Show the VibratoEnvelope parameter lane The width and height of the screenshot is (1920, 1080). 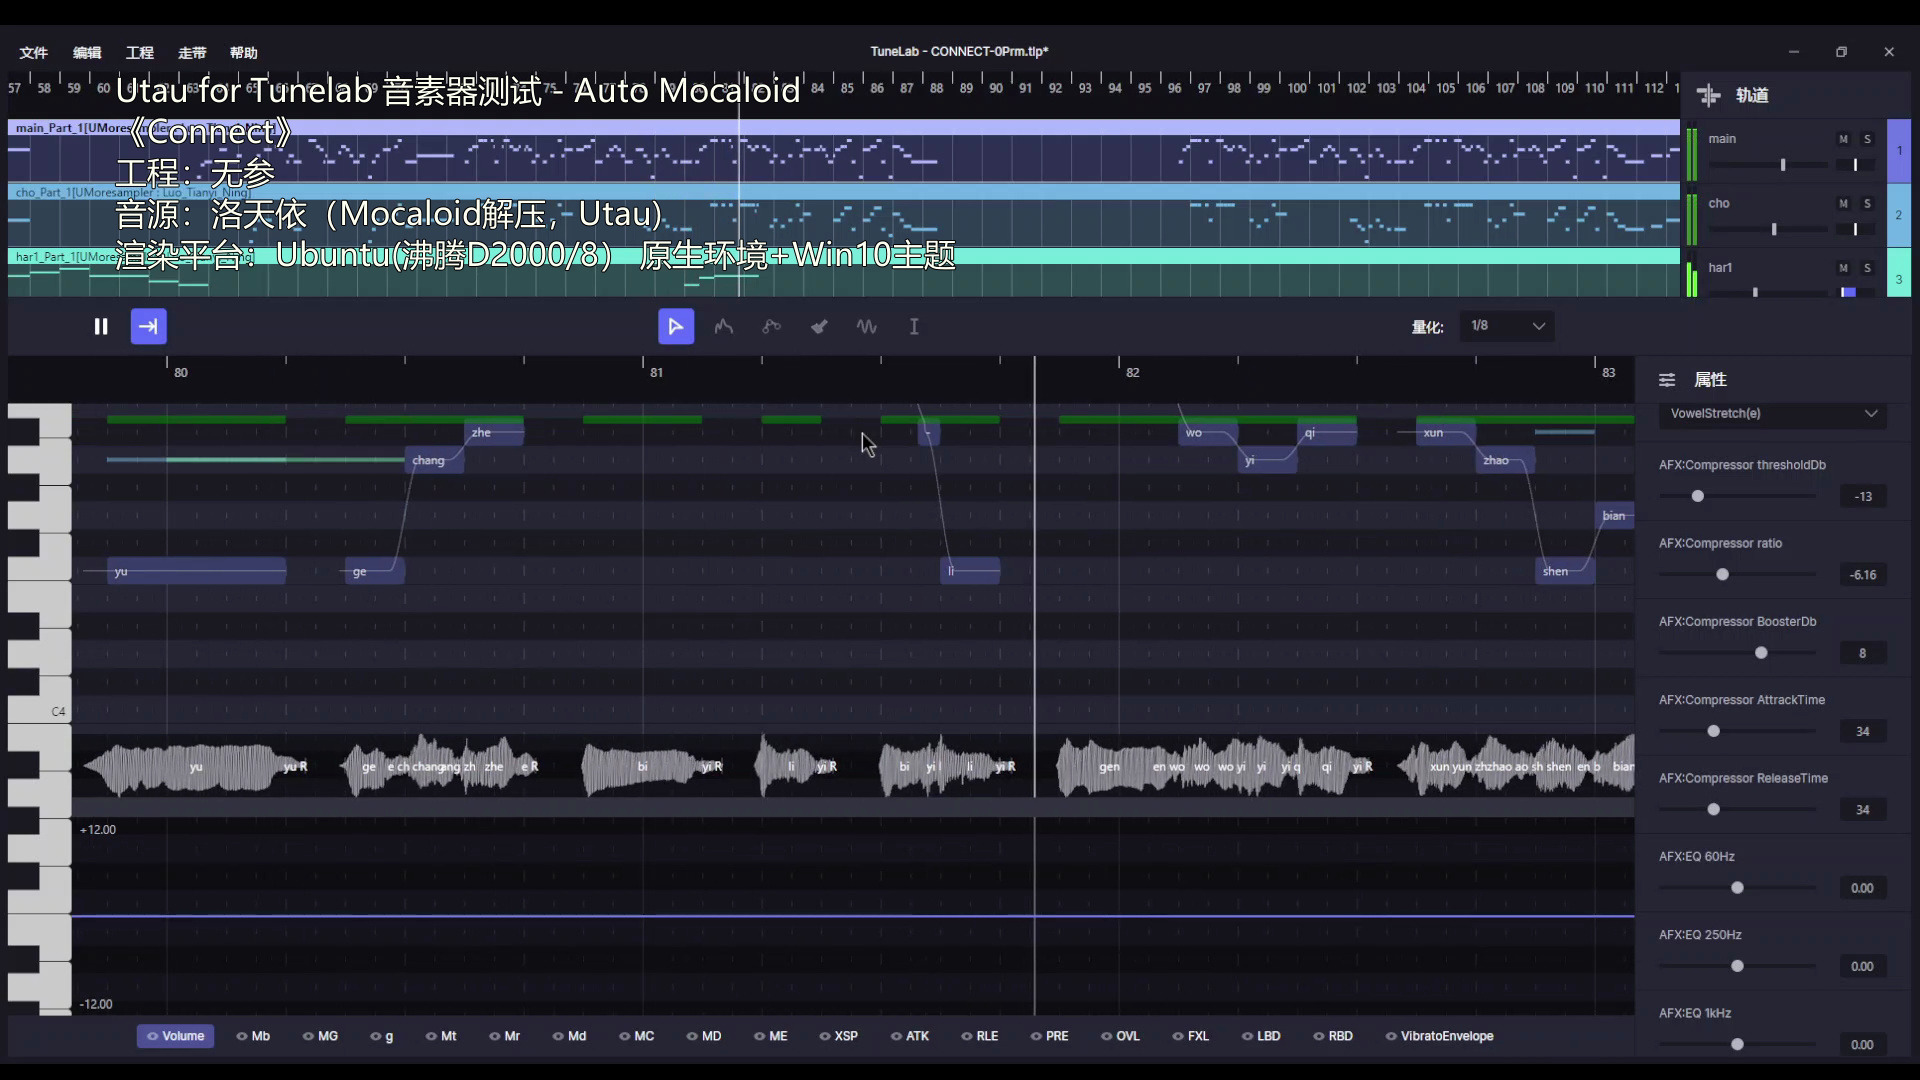click(1439, 1036)
